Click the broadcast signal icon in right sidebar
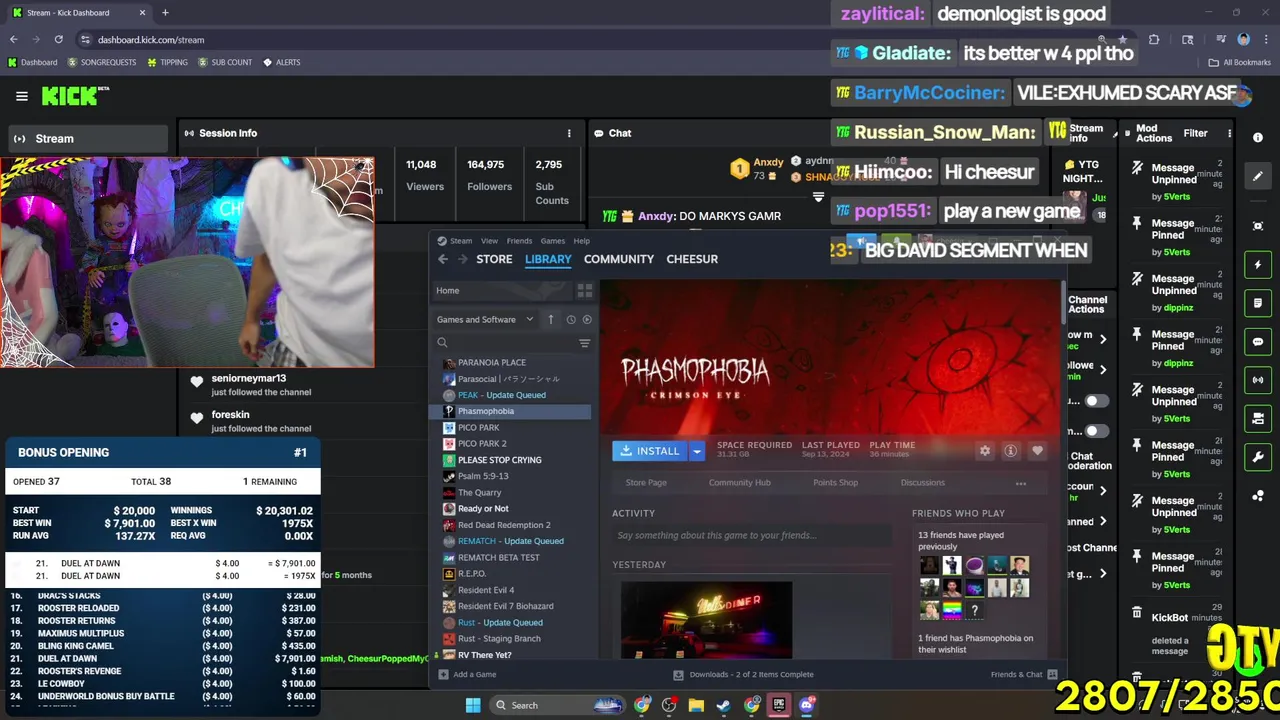 pos(1258,380)
